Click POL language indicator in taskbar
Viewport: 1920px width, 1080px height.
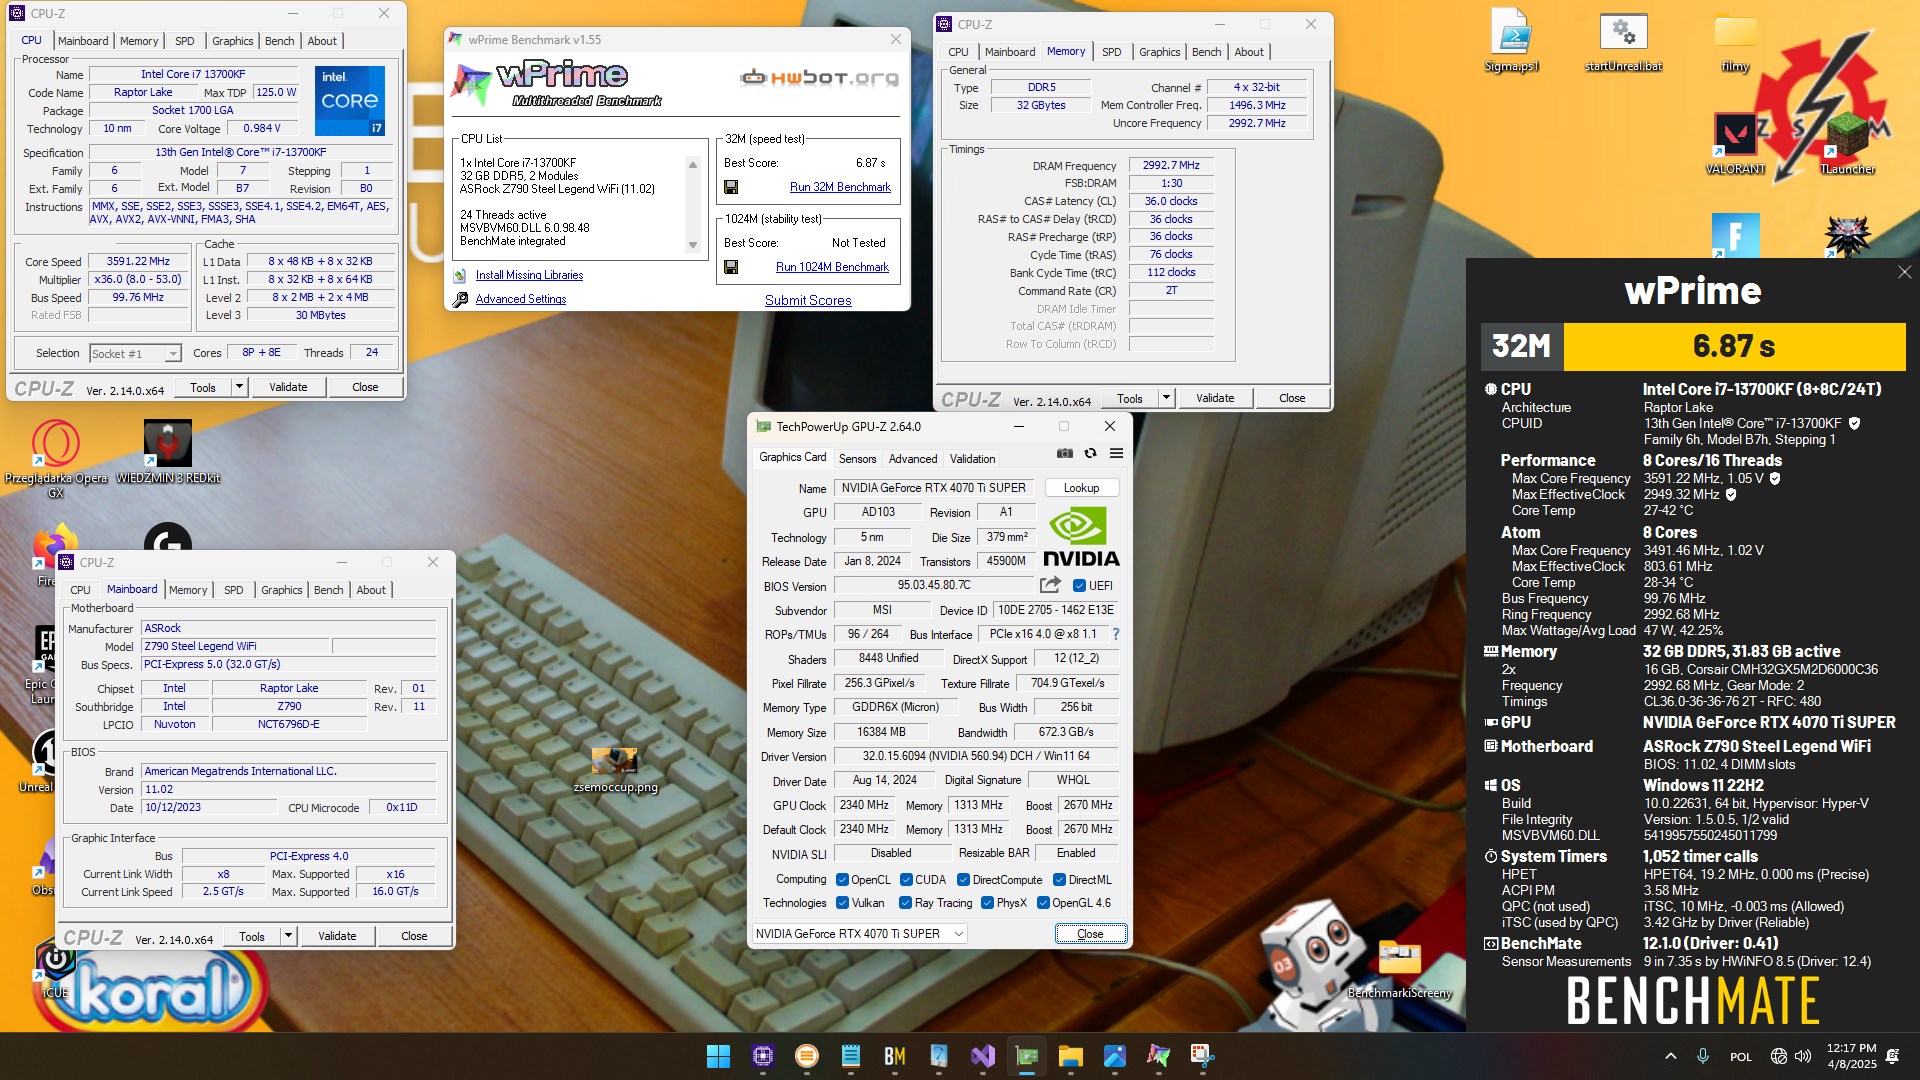click(x=1741, y=1056)
